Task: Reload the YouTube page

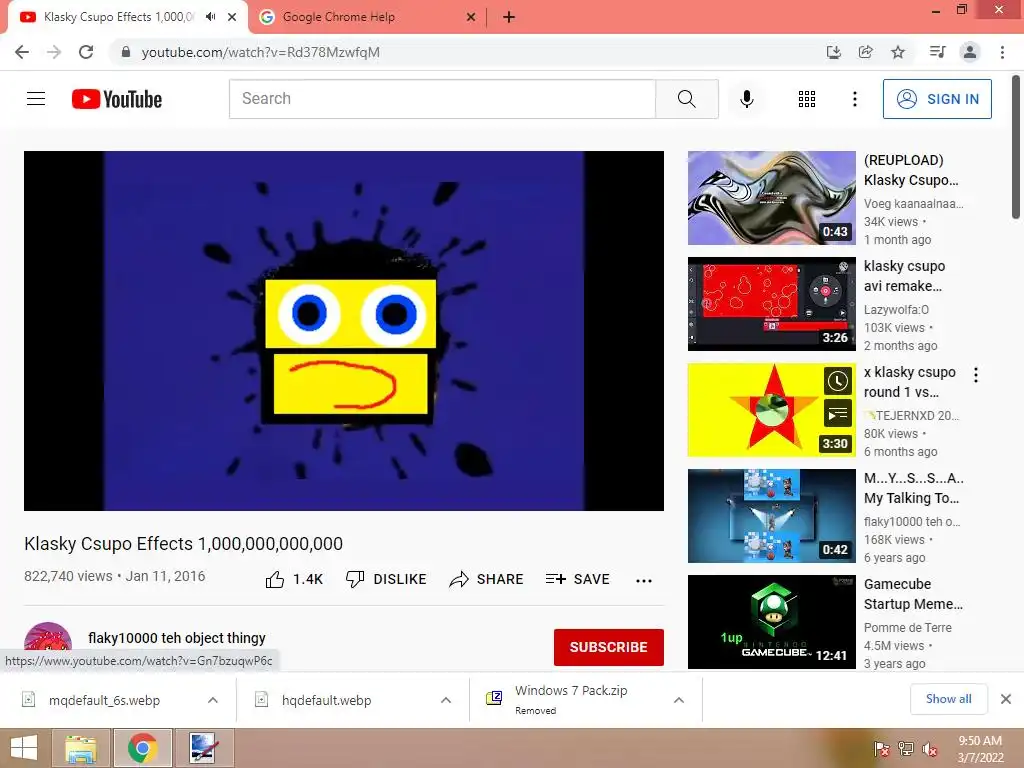Action: pos(86,52)
